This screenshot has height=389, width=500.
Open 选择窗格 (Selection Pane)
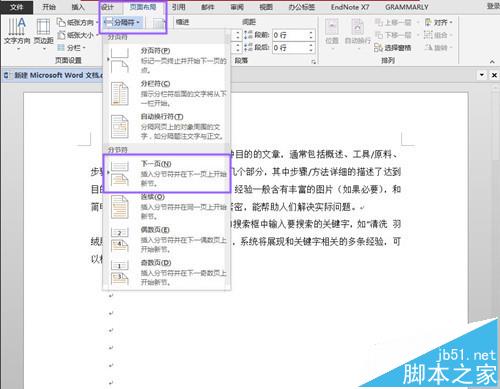pyautogui.click(x=393, y=48)
